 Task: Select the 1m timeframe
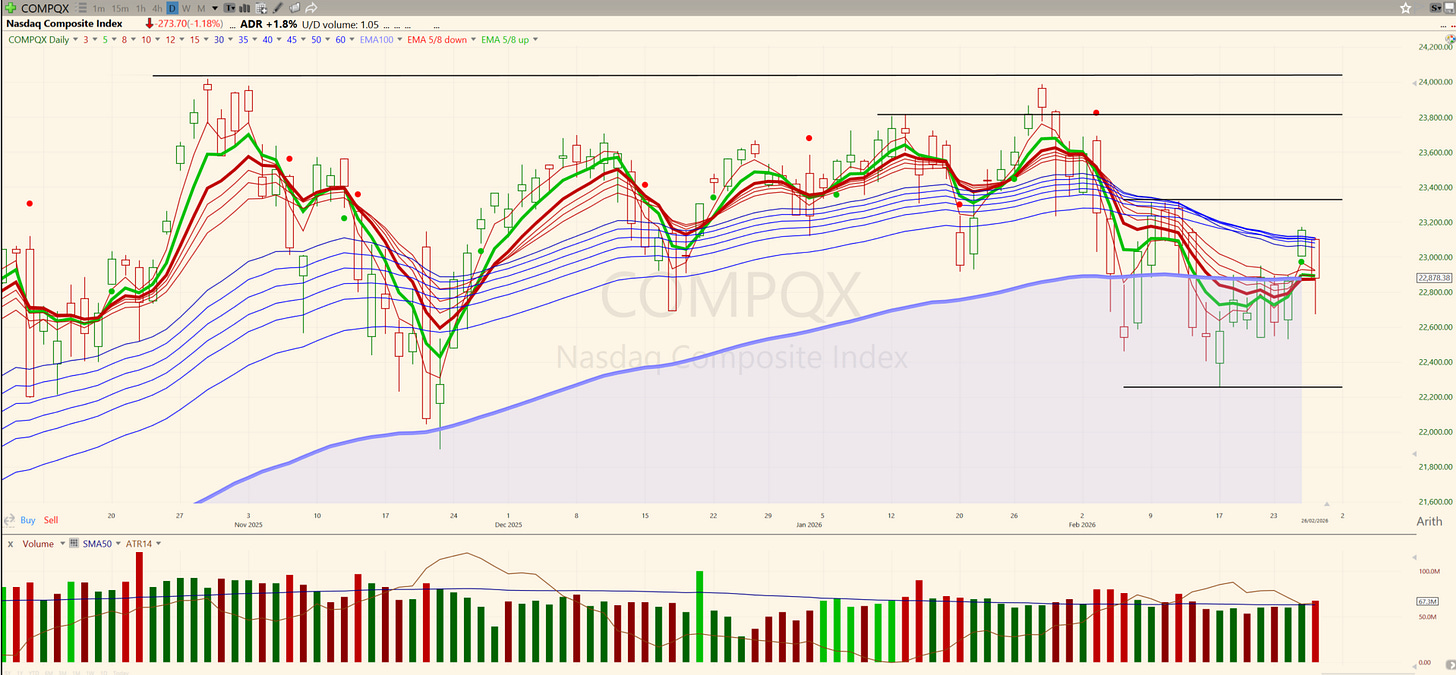pos(99,9)
